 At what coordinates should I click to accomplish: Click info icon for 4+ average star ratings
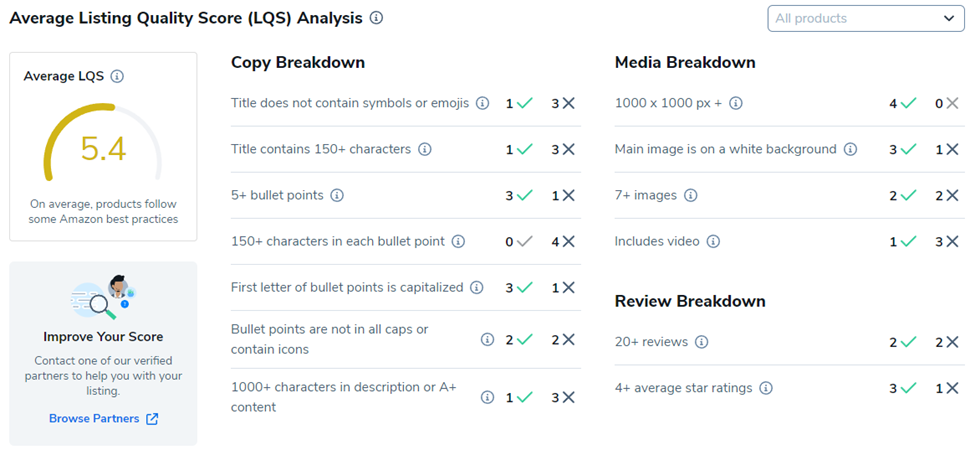point(765,388)
